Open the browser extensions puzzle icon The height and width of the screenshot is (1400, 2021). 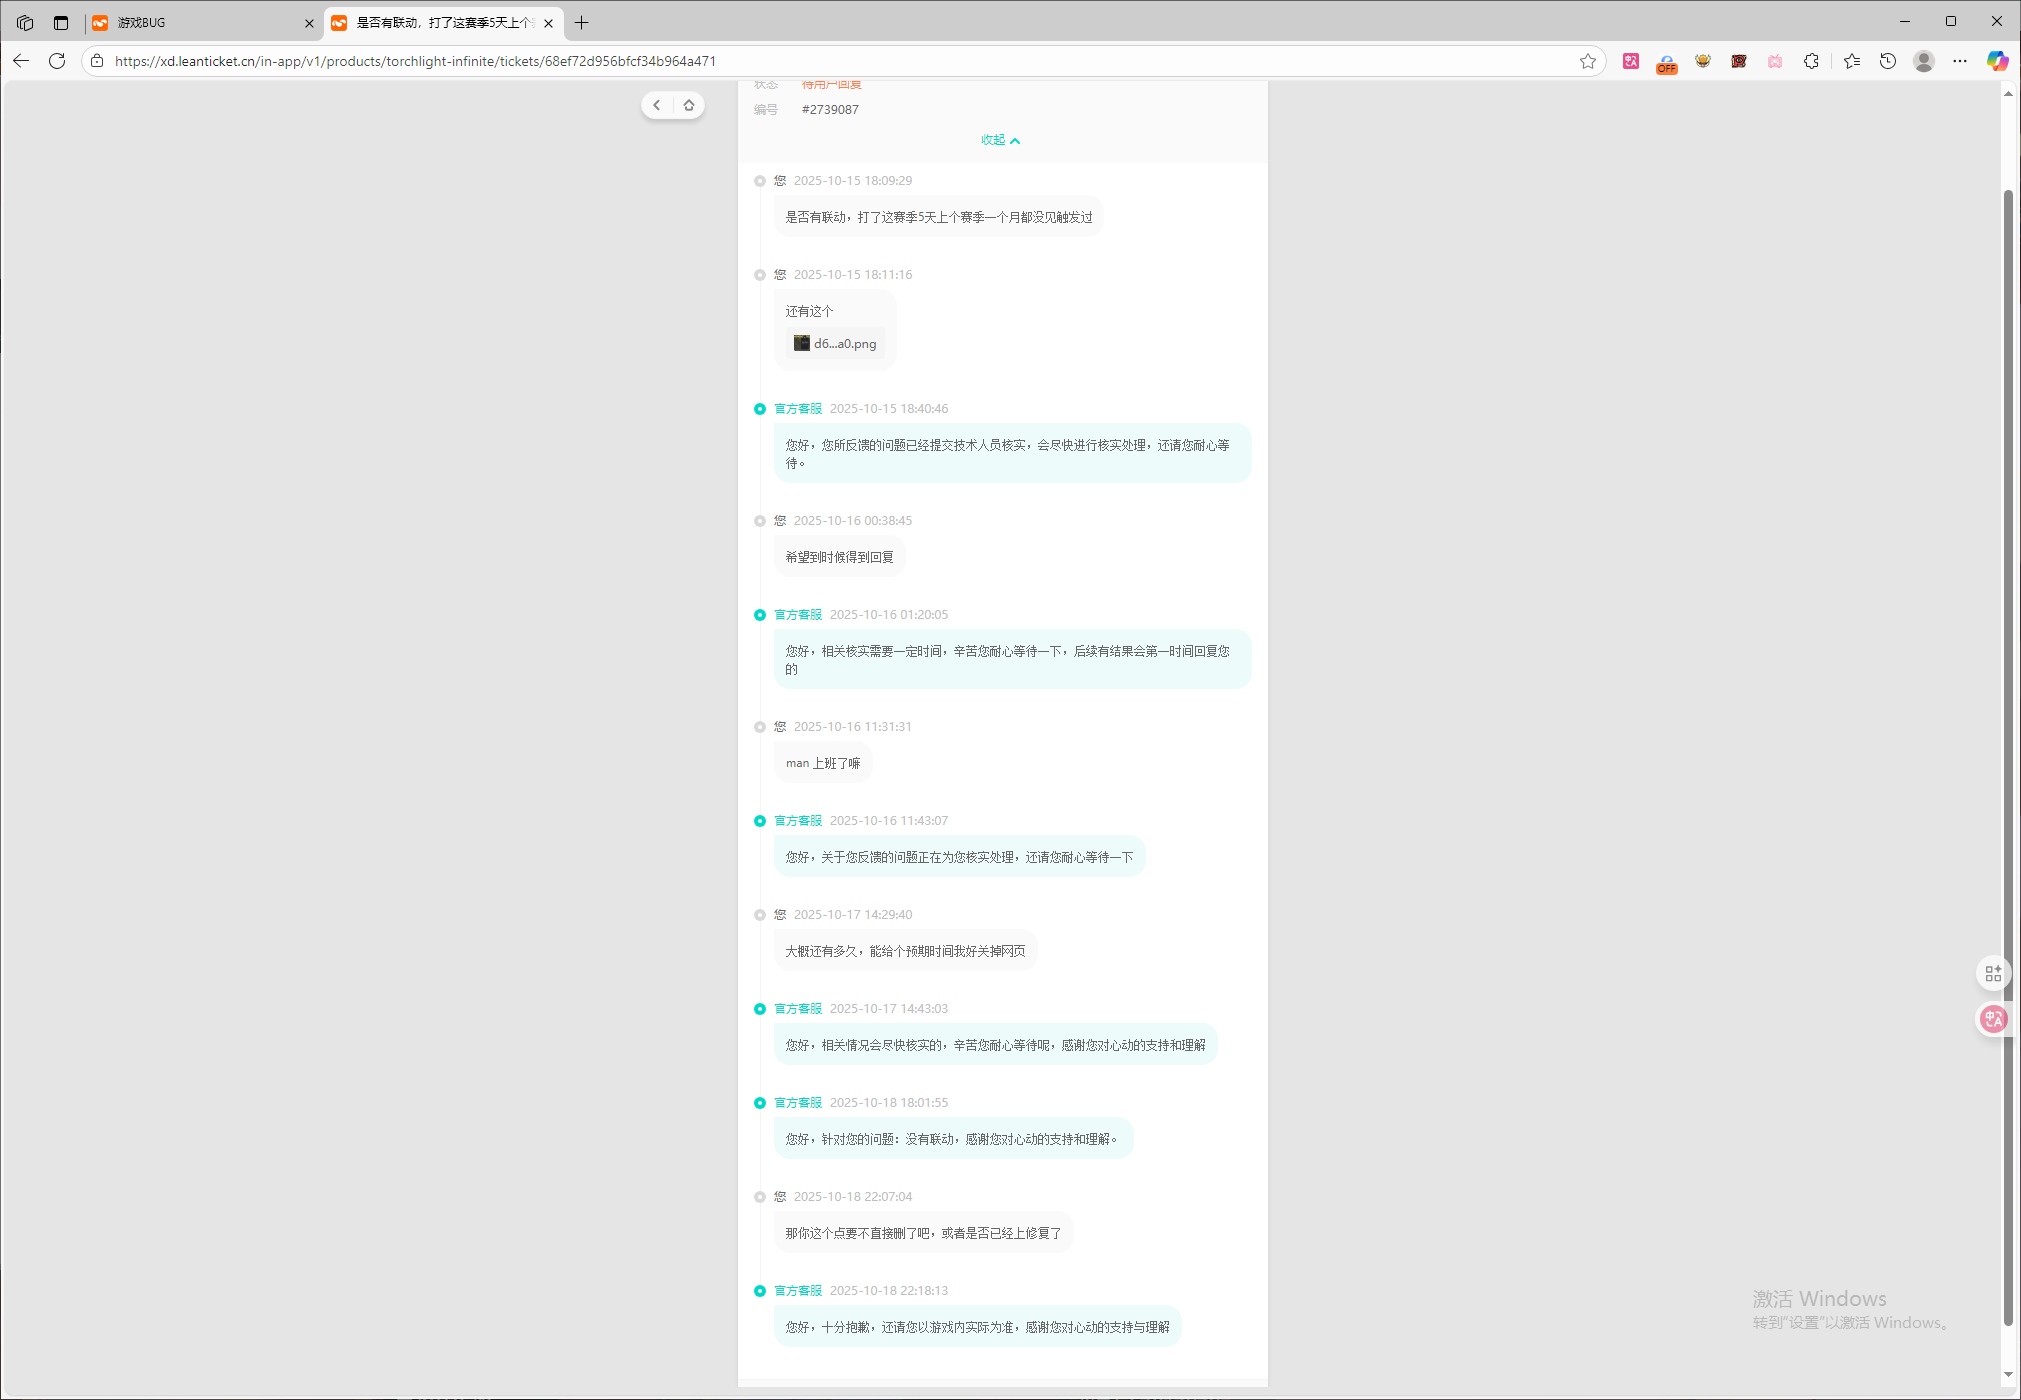tap(1811, 61)
